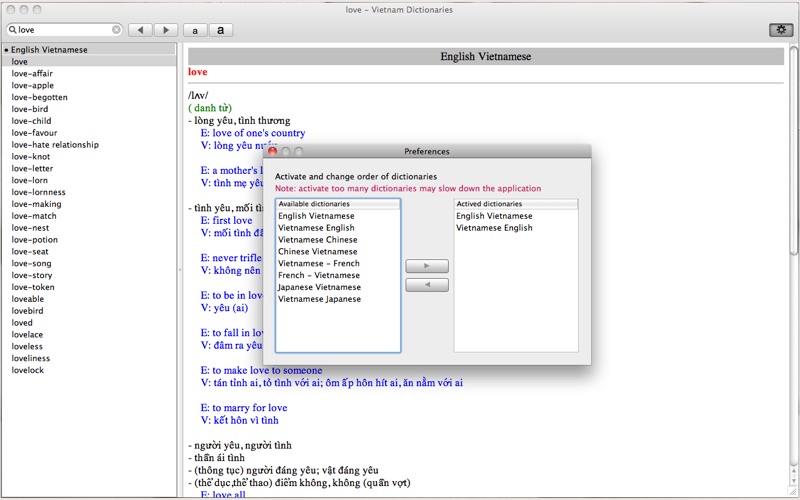Decrease font size with small 'a' button
800x500 pixels.
195,31
